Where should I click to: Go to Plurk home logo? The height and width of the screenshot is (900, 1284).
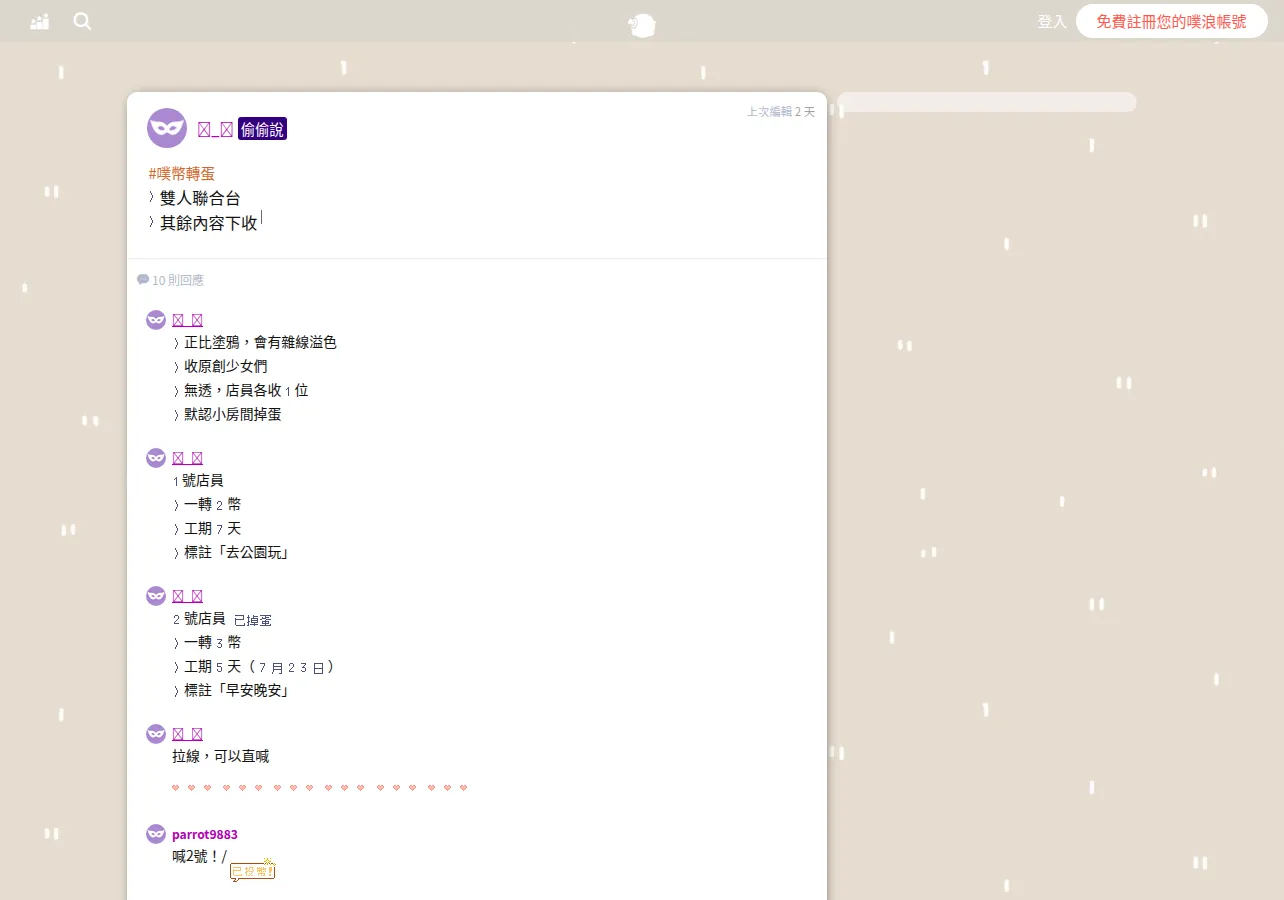tap(642, 25)
